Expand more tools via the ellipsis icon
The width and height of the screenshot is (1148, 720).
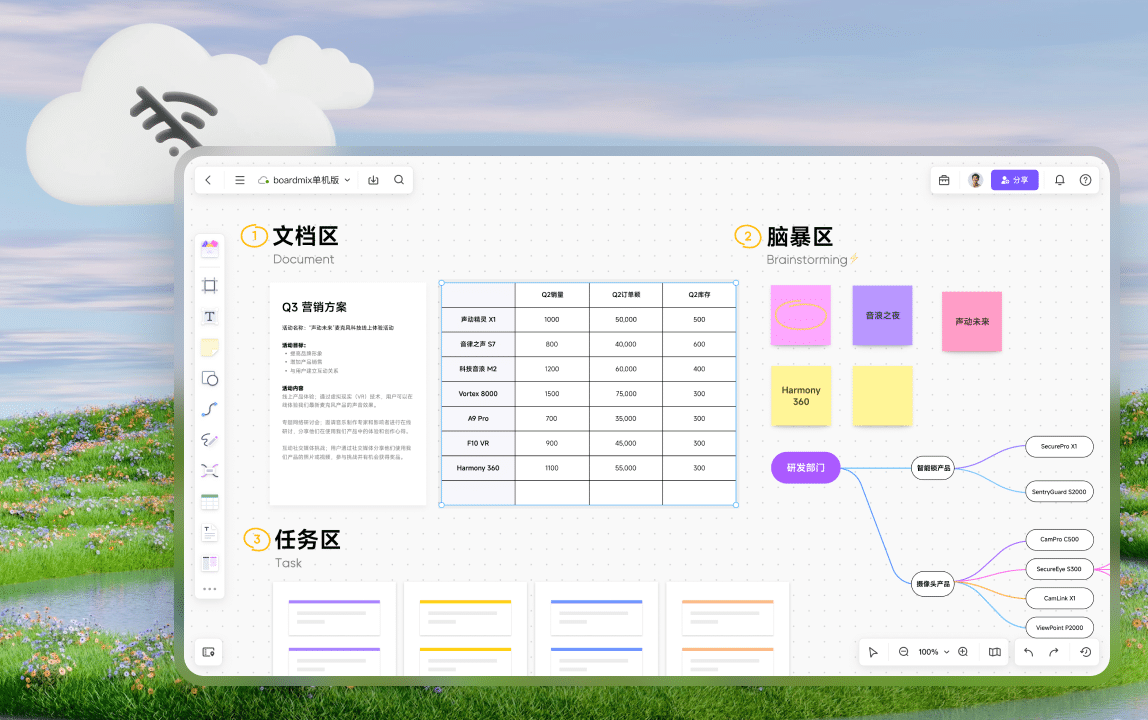point(209,588)
